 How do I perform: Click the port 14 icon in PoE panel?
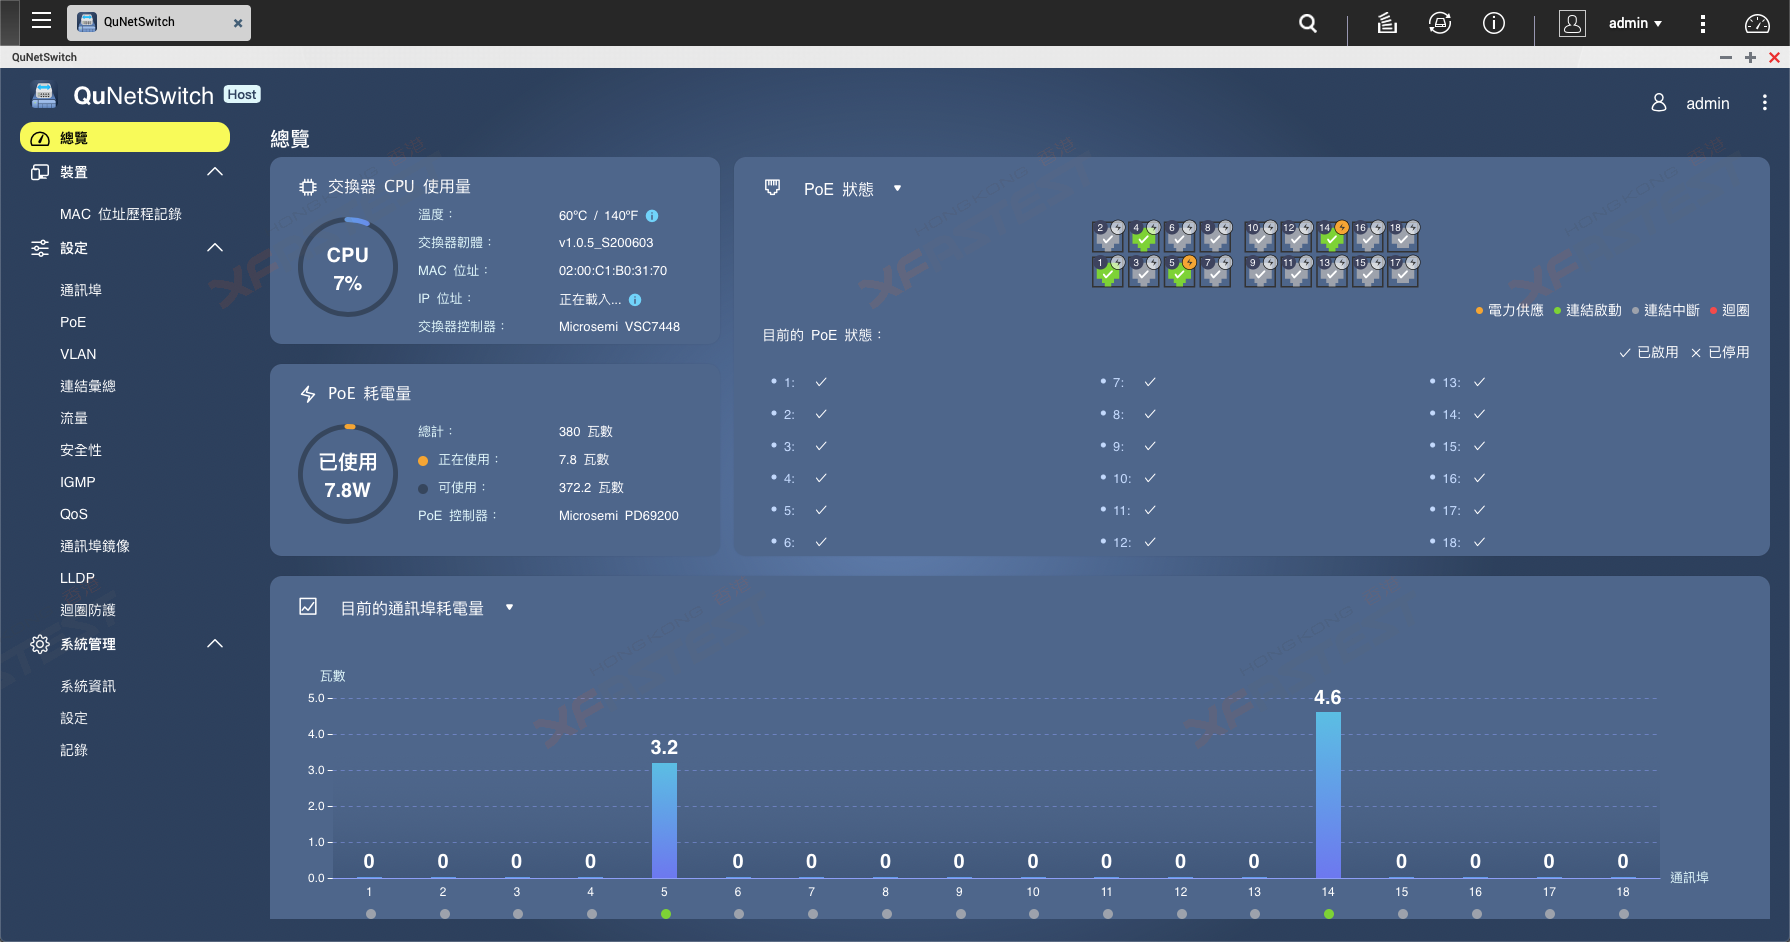tap(1332, 236)
